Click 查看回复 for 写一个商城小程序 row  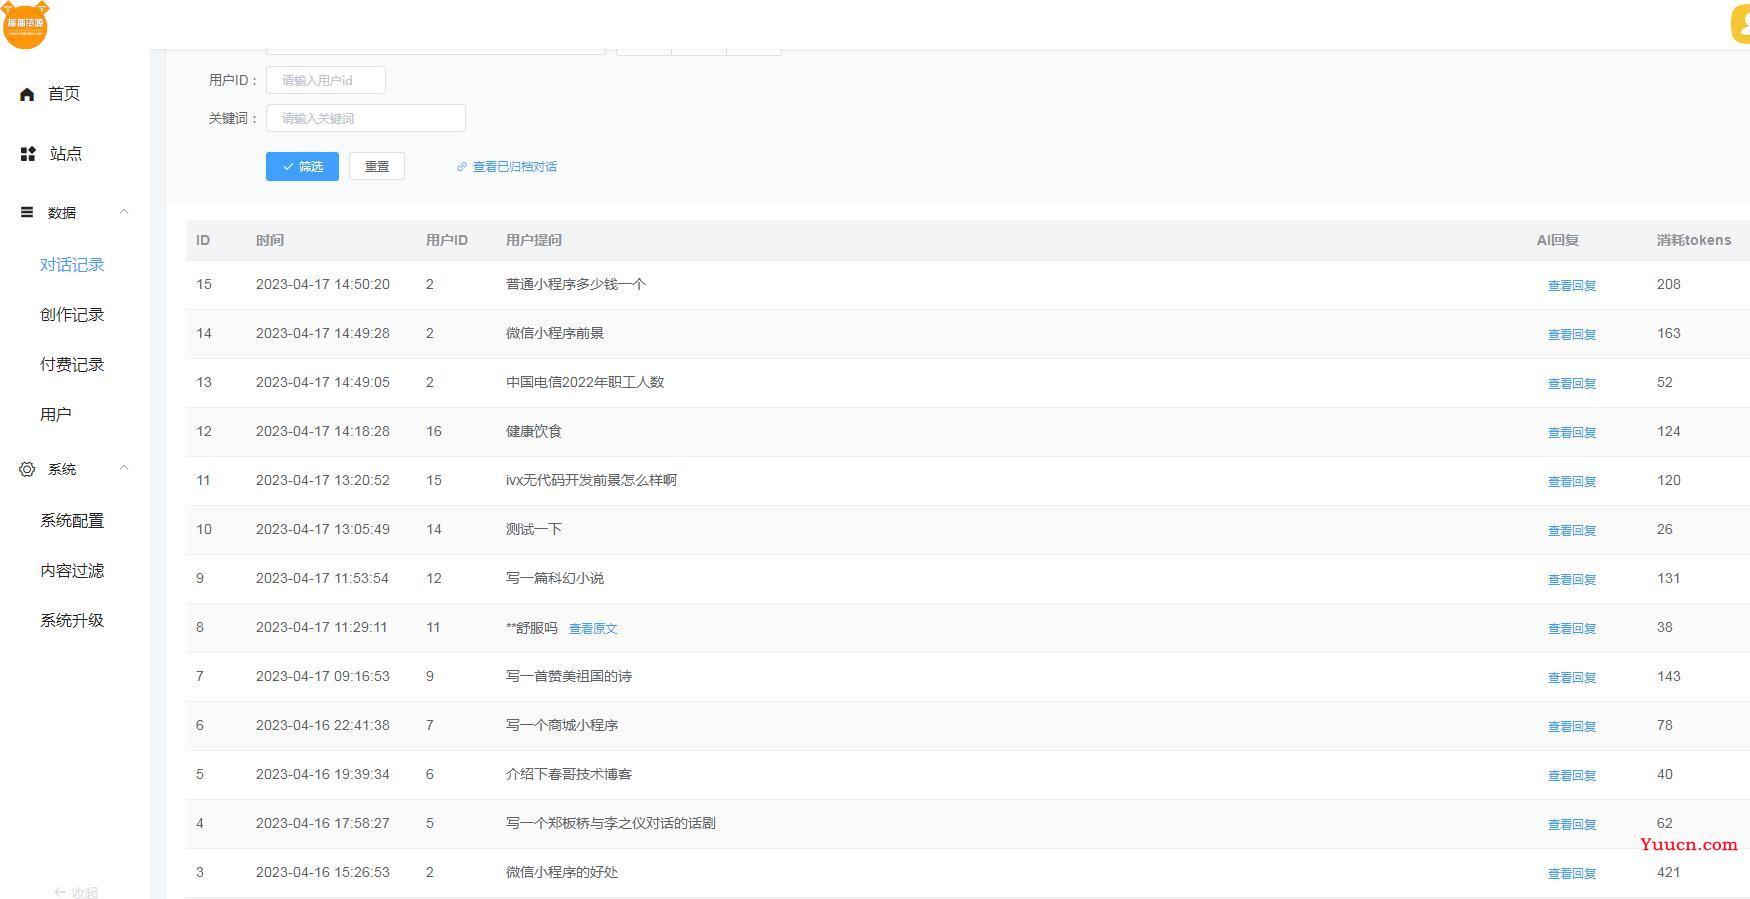(x=1572, y=727)
